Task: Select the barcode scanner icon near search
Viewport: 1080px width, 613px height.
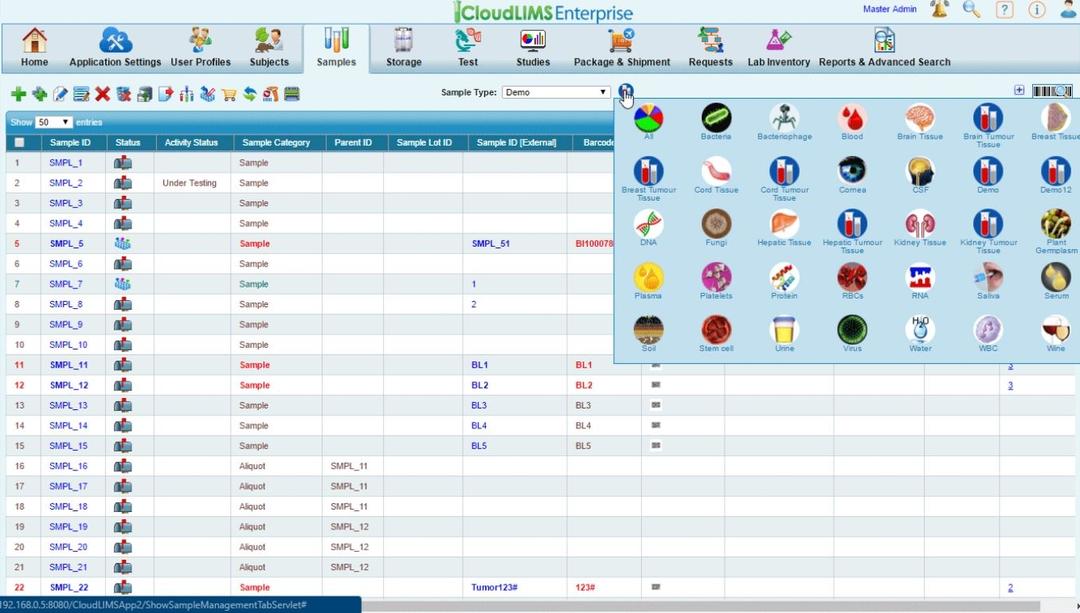Action: point(1051,90)
